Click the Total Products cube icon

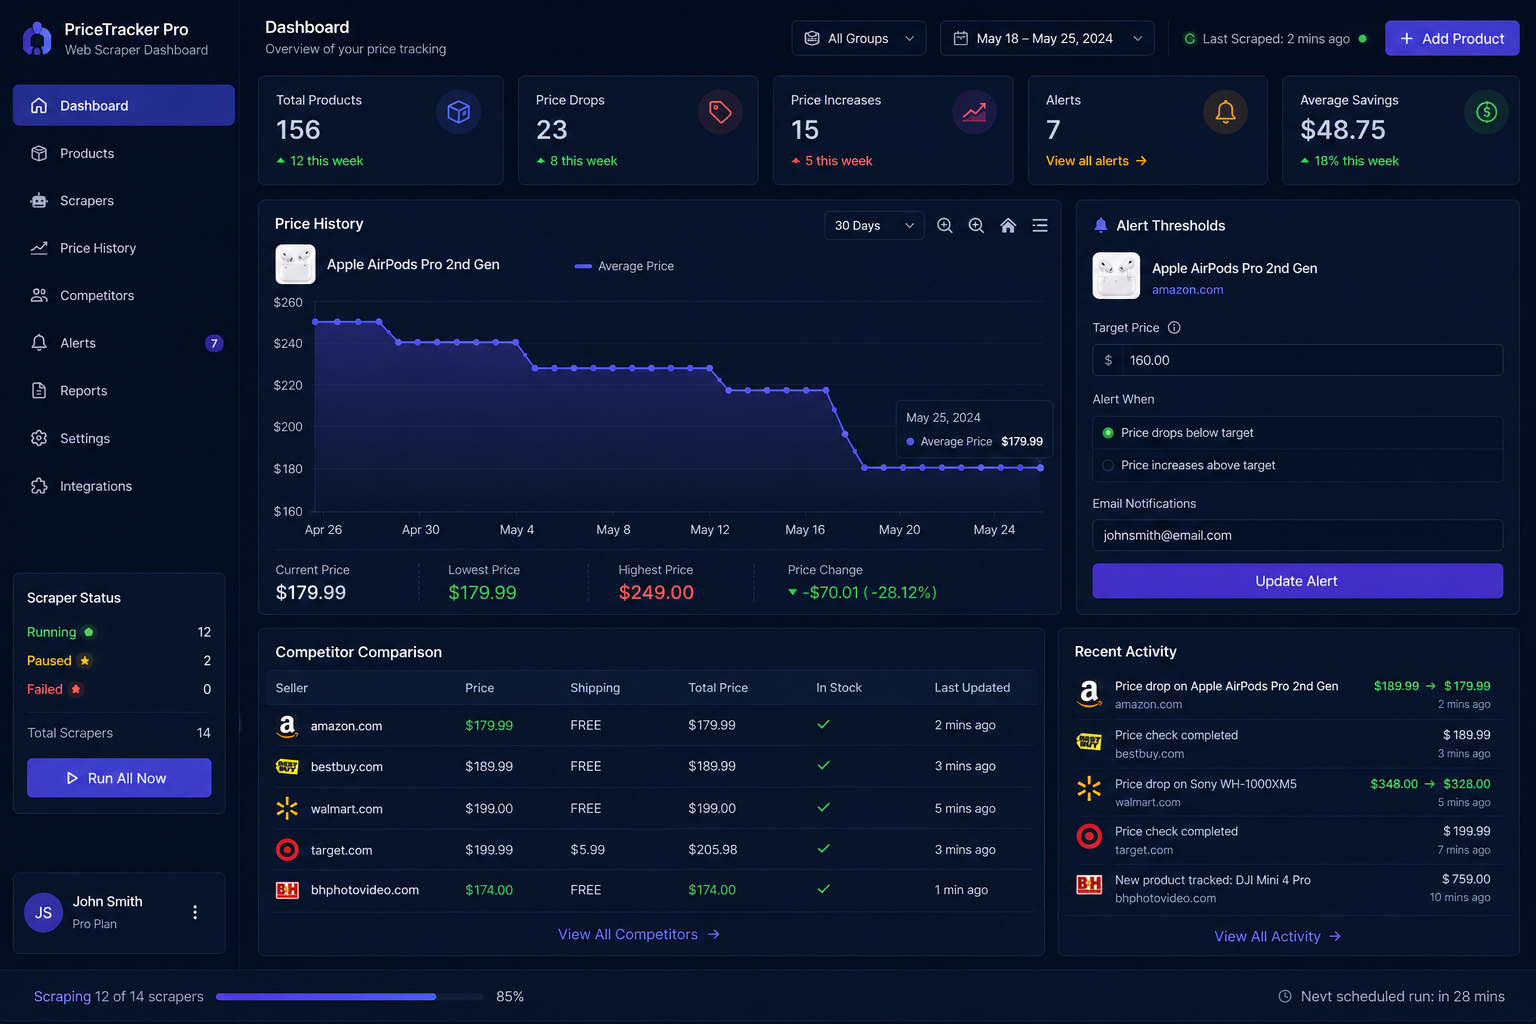coord(459,112)
